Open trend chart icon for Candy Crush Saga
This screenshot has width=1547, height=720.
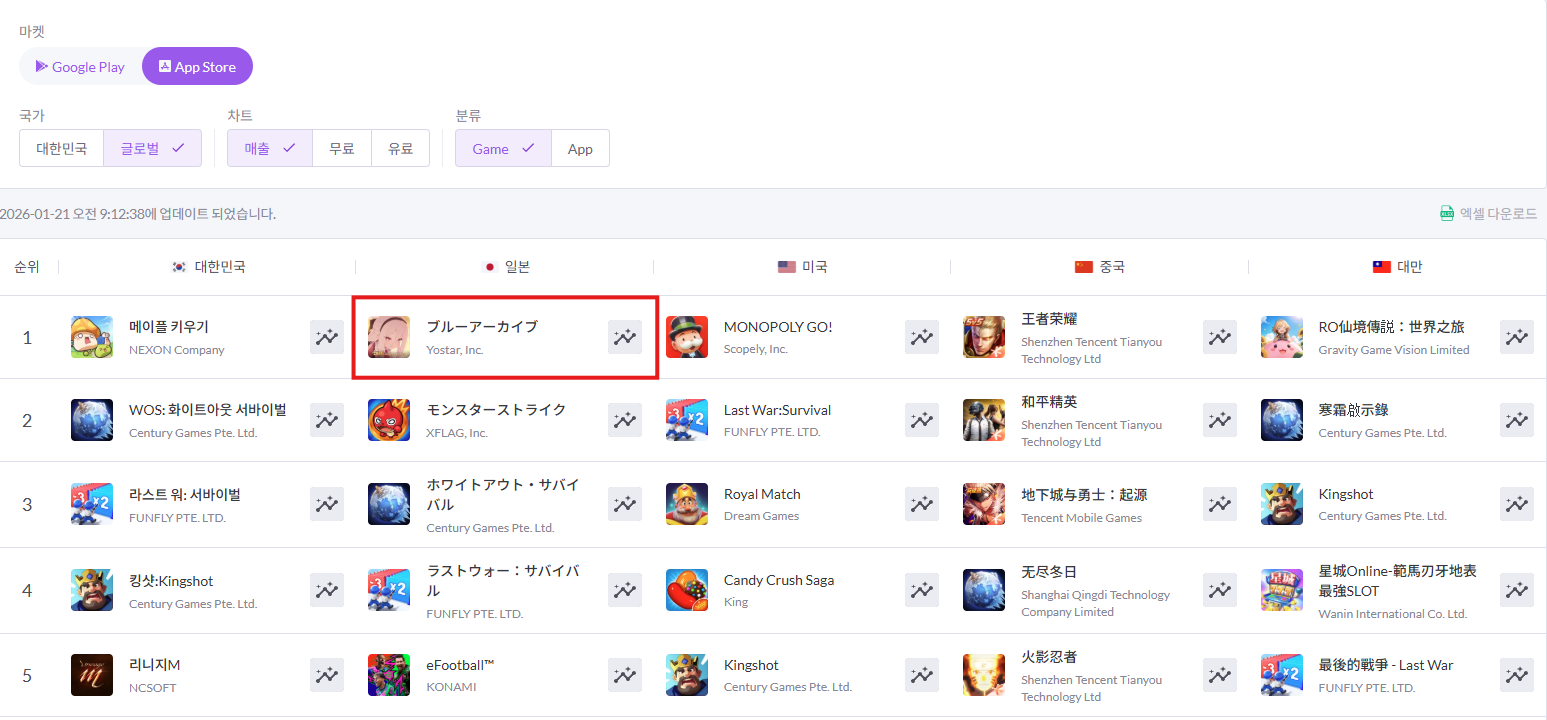pyautogui.click(x=921, y=590)
